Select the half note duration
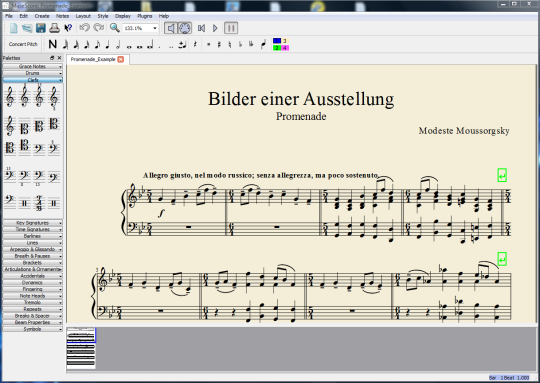The image size is (540, 383). tap(118, 44)
